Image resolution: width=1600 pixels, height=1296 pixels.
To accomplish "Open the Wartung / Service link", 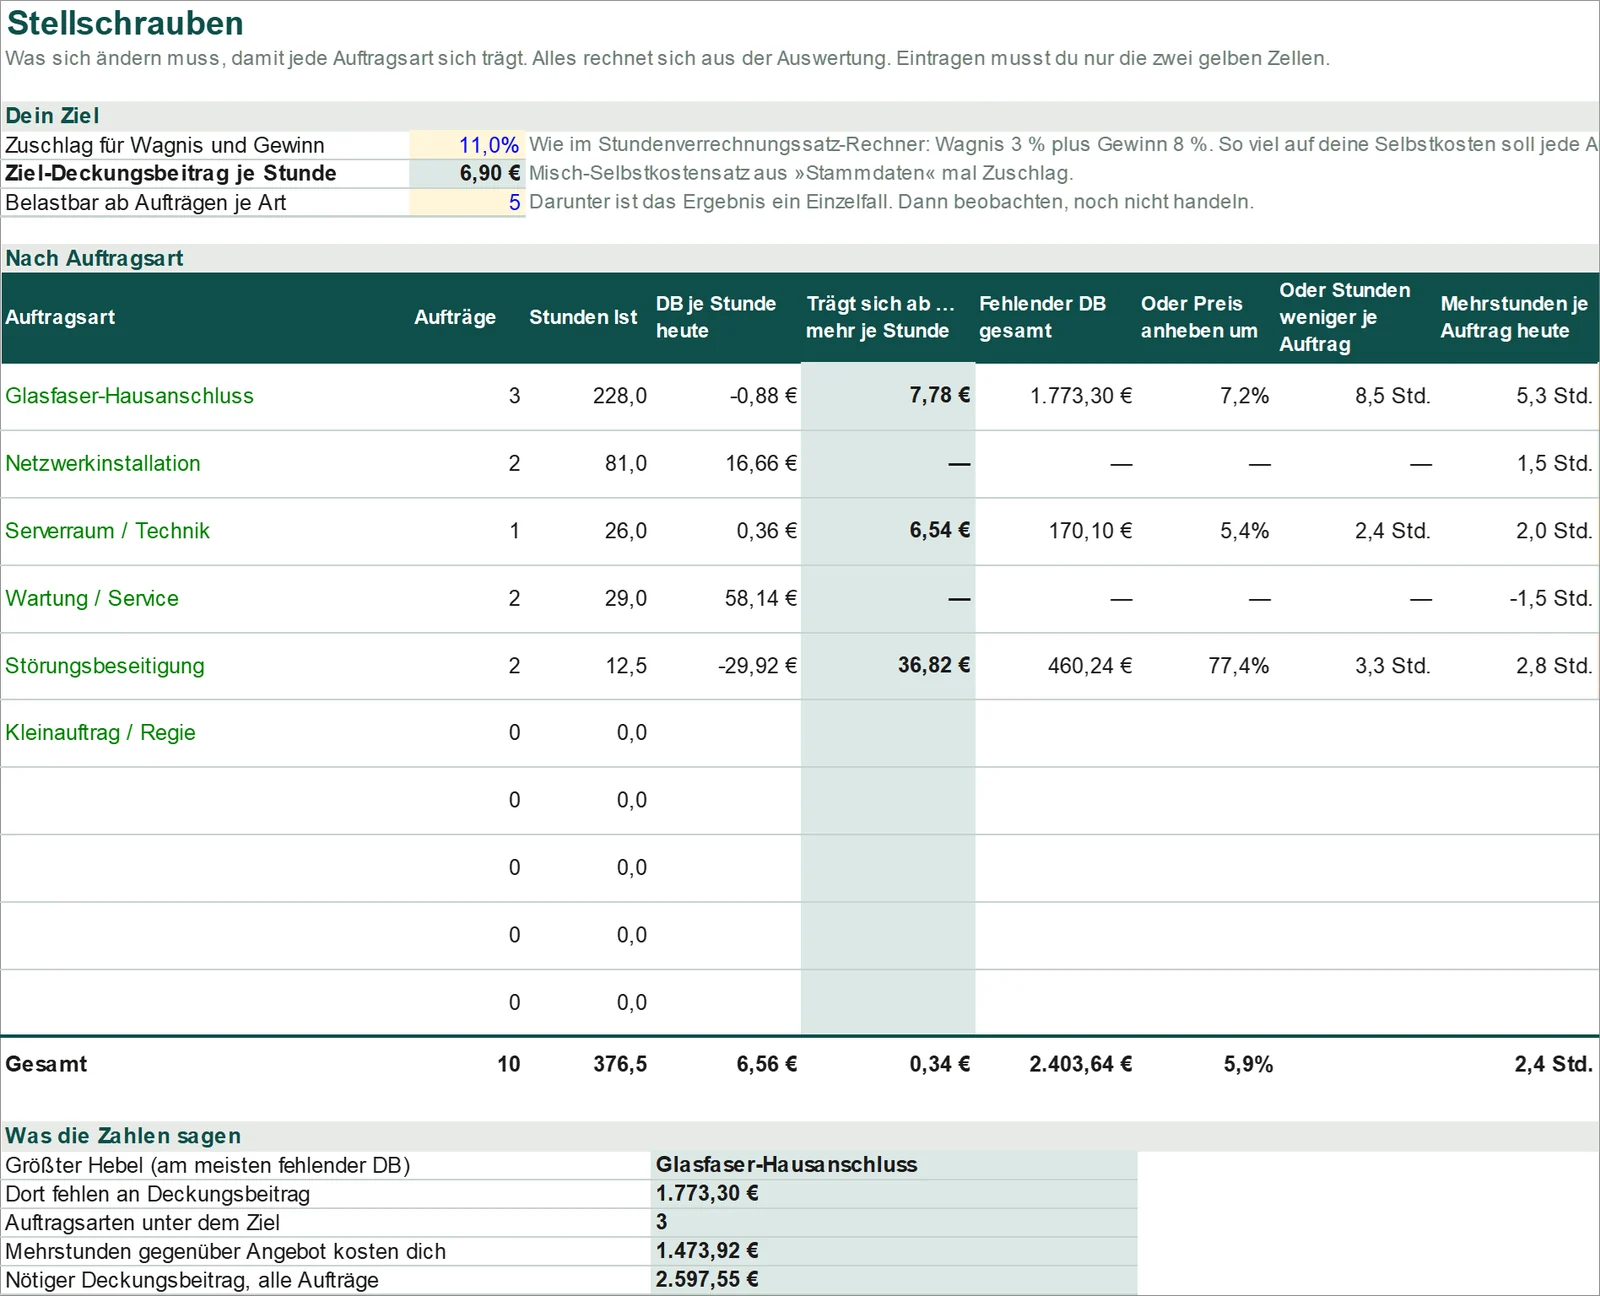I will (x=92, y=598).
